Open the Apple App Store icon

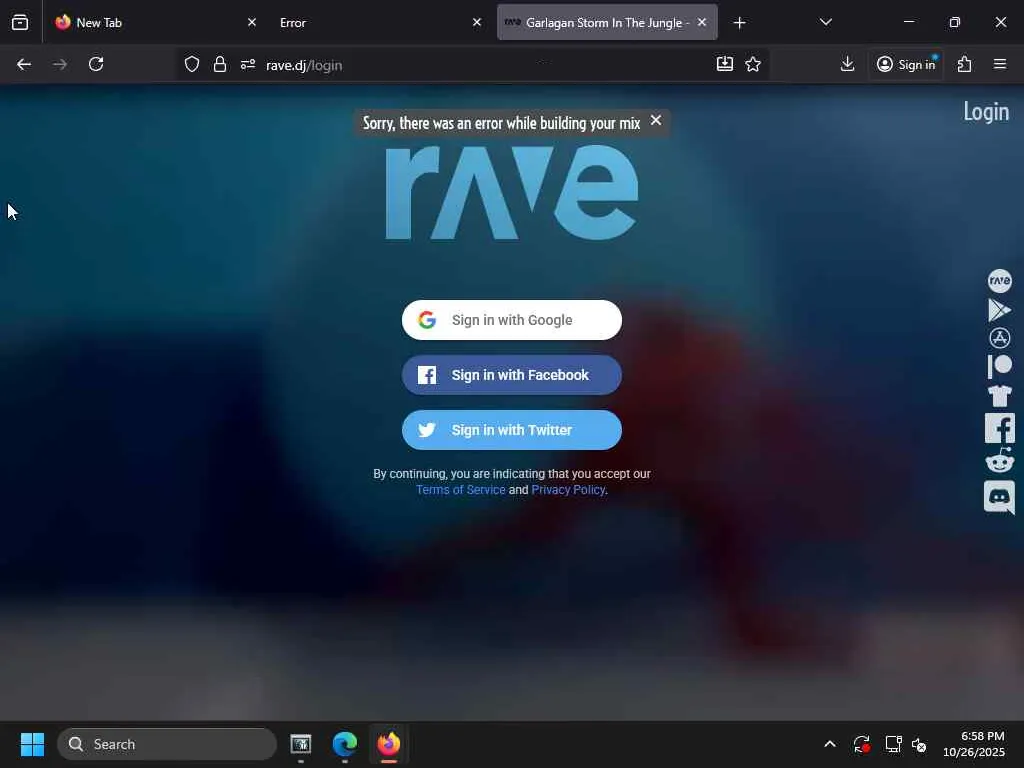pyautogui.click(x=999, y=338)
